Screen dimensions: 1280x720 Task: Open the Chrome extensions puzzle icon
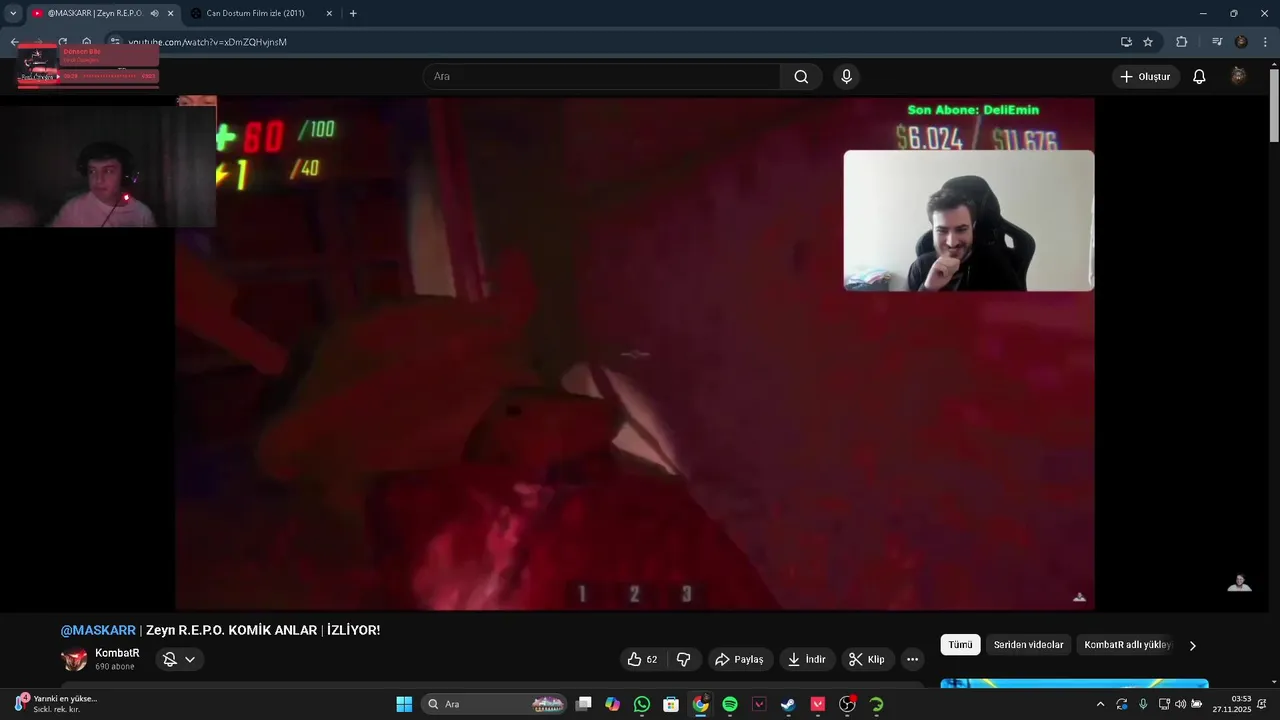(1182, 42)
